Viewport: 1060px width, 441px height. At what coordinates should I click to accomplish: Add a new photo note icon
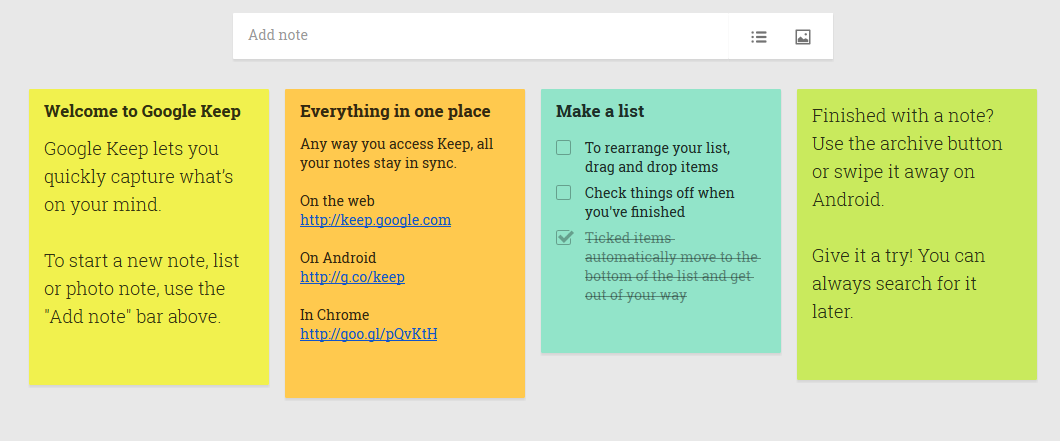pos(802,37)
